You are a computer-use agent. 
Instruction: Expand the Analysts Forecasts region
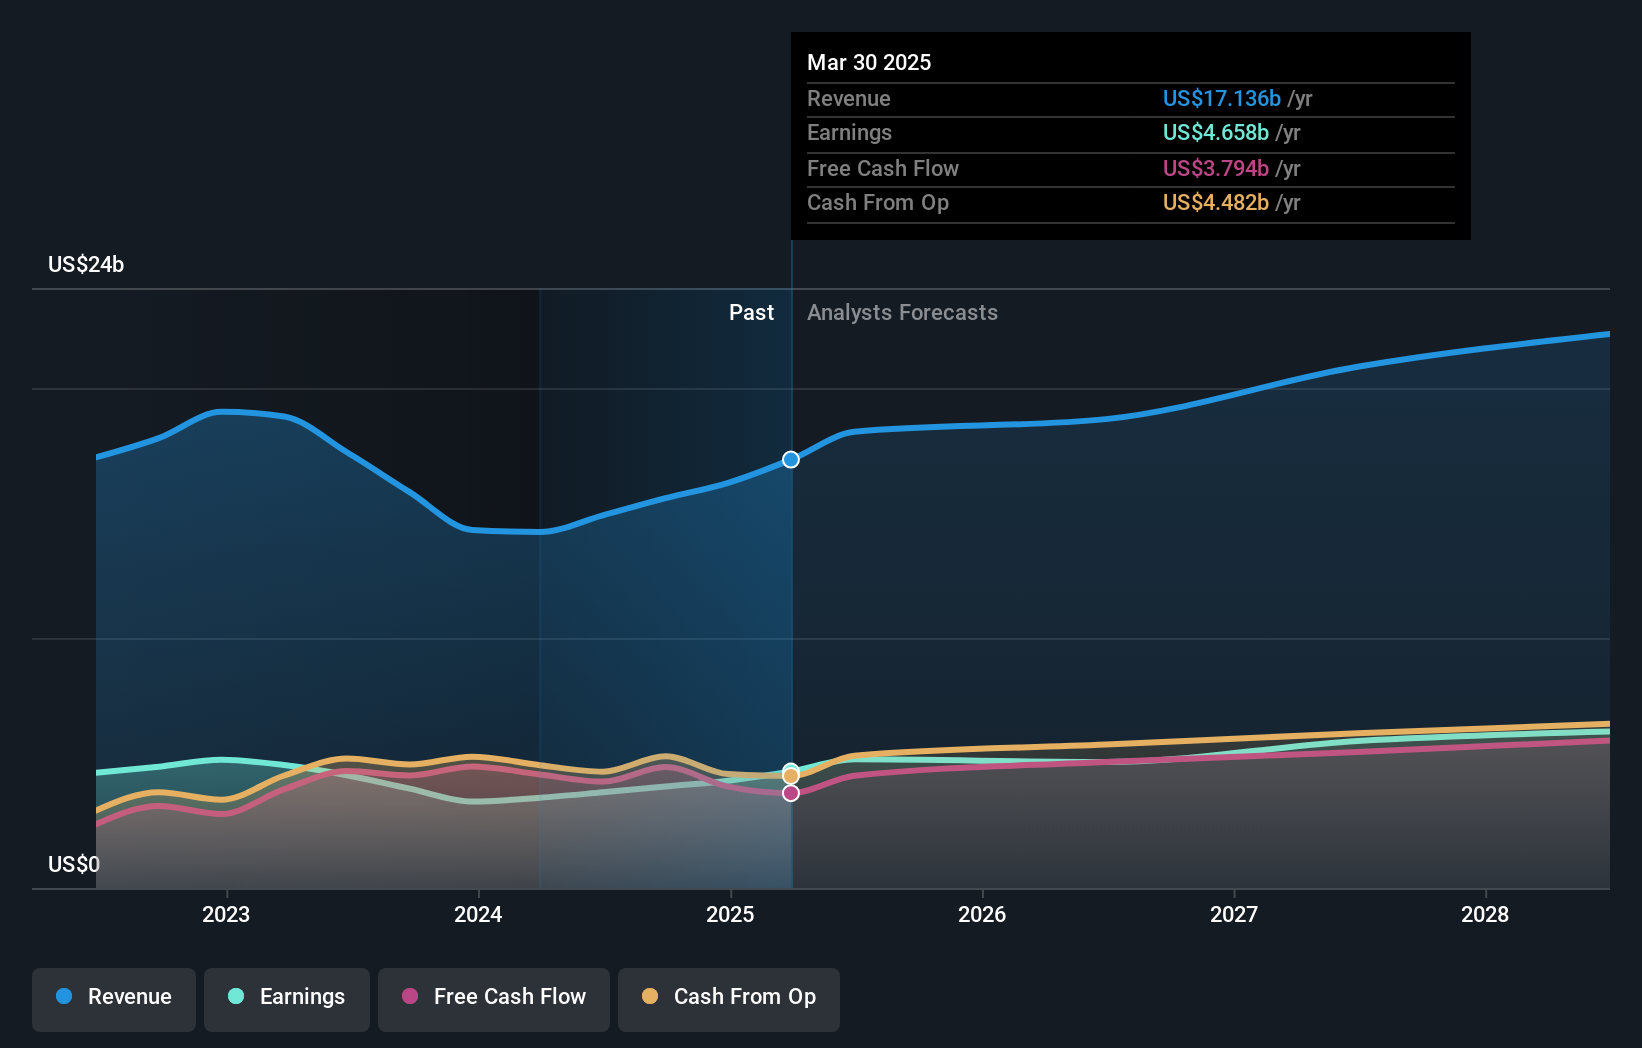(x=902, y=312)
